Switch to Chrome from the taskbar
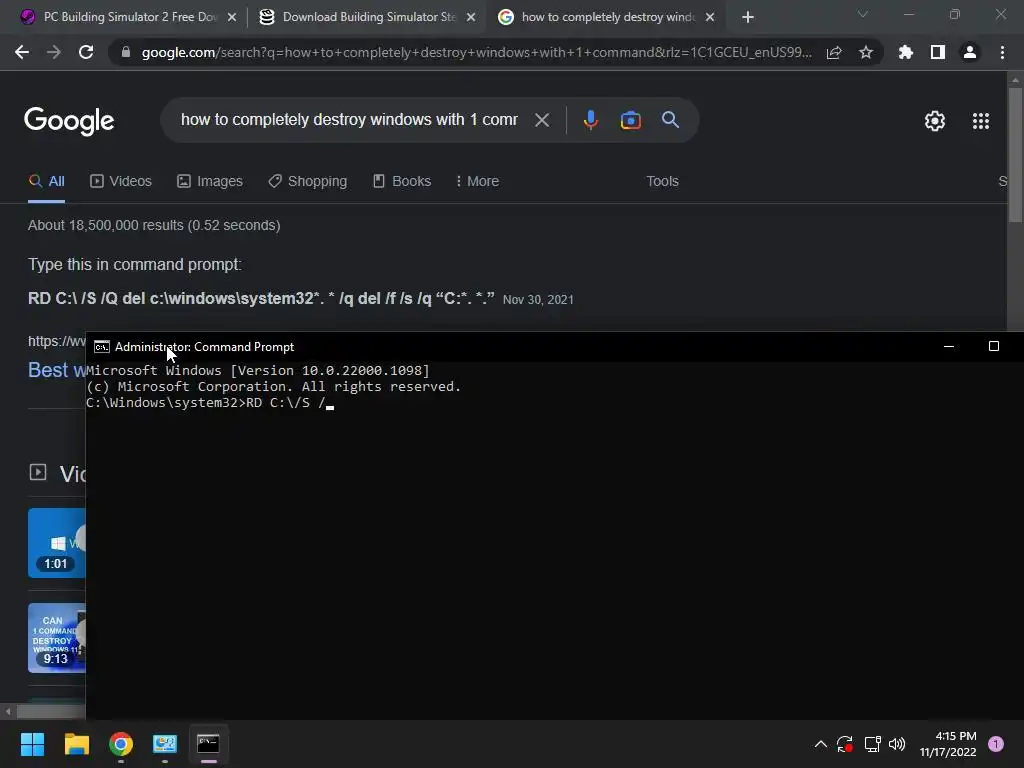This screenshot has width=1024, height=768. point(121,744)
